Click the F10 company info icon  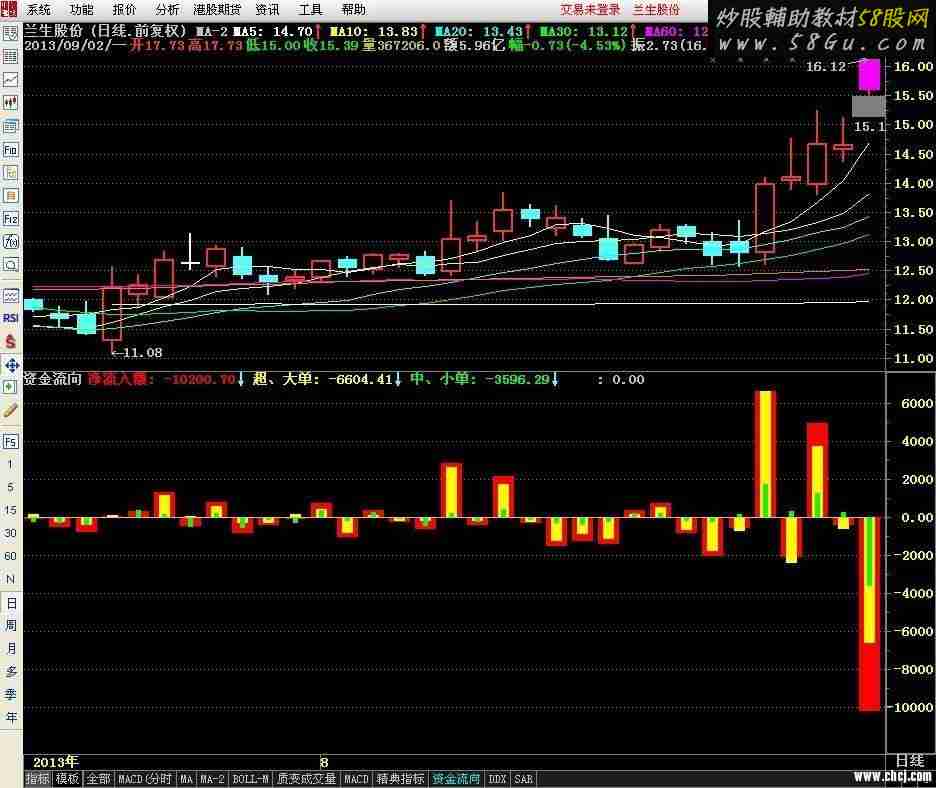(10, 149)
